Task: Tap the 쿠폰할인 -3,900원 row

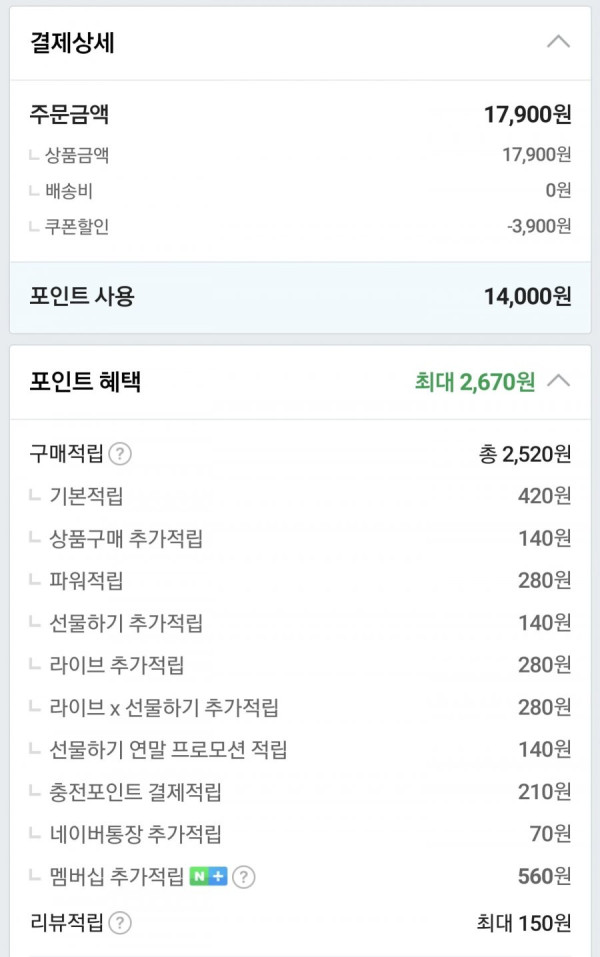Action: tap(300, 226)
